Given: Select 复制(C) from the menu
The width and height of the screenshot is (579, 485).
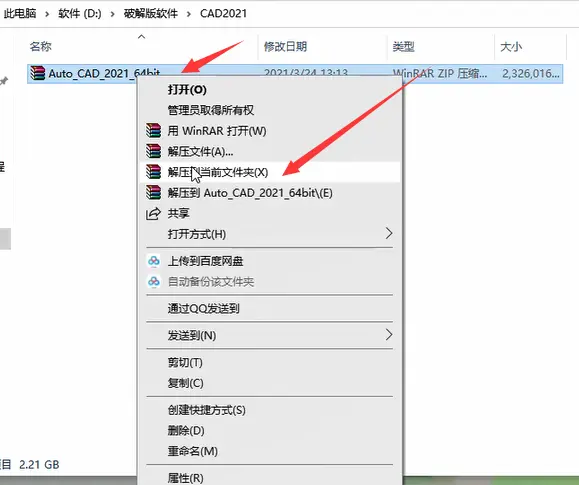Looking at the screenshot, I should pyautogui.click(x=270, y=383).
